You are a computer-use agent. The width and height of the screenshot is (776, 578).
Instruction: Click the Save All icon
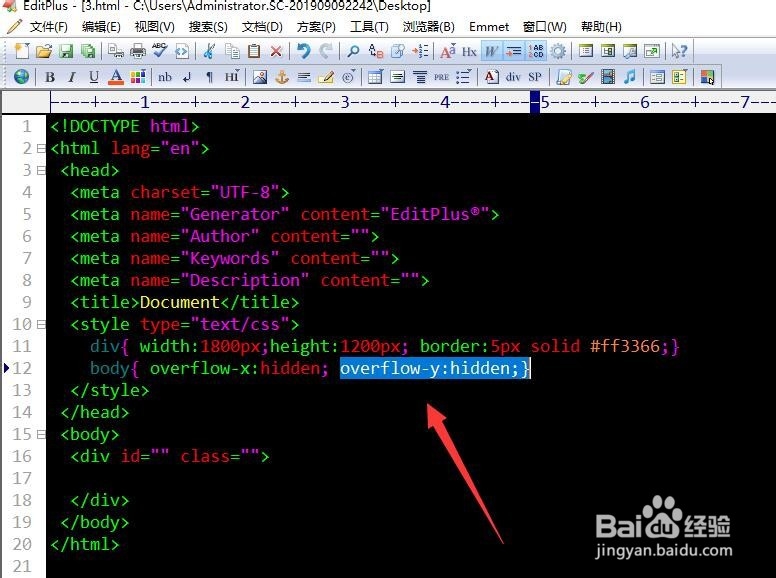pos(88,51)
